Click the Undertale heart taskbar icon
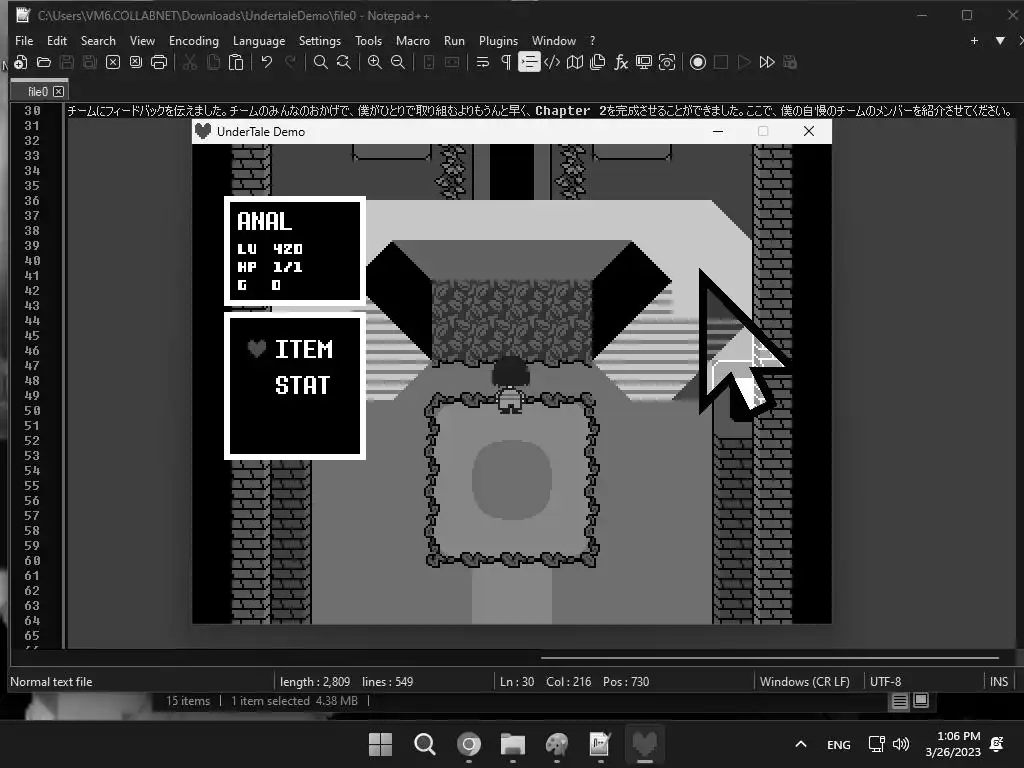 coord(645,744)
